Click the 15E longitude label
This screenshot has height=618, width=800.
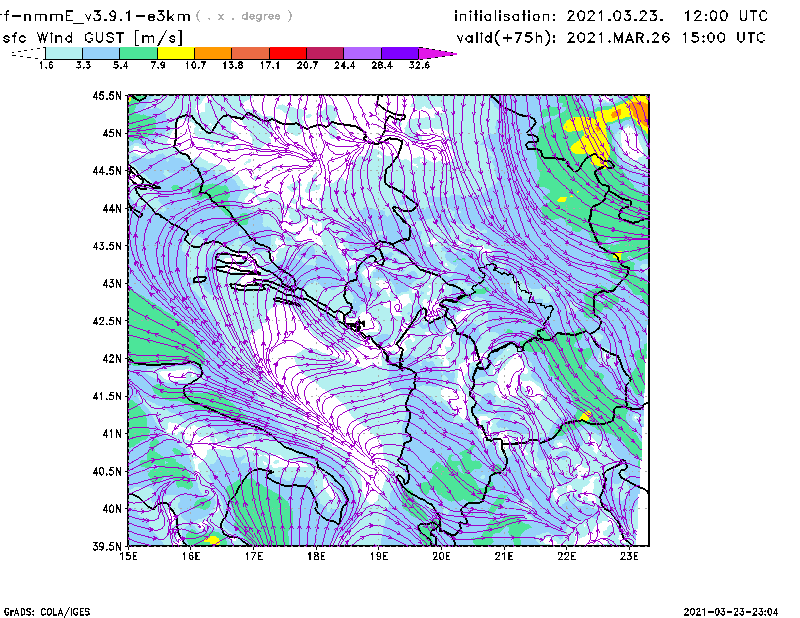128,556
